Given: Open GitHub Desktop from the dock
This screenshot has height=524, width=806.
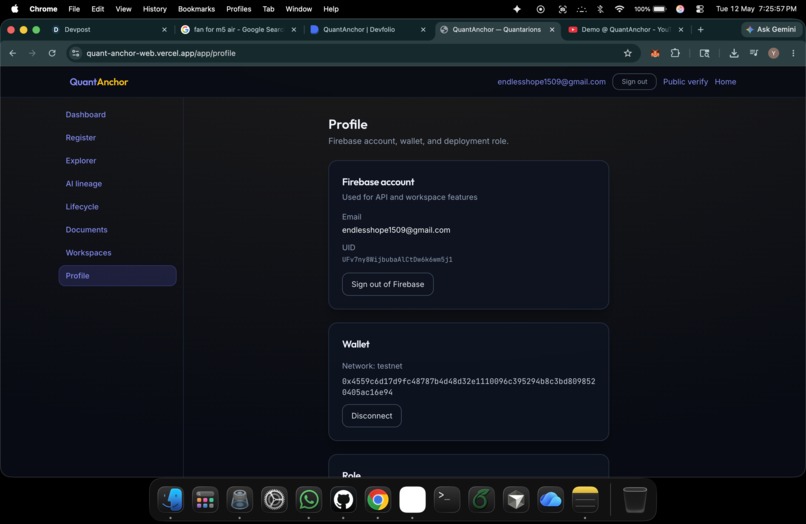Looking at the screenshot, I should point(343,499).
